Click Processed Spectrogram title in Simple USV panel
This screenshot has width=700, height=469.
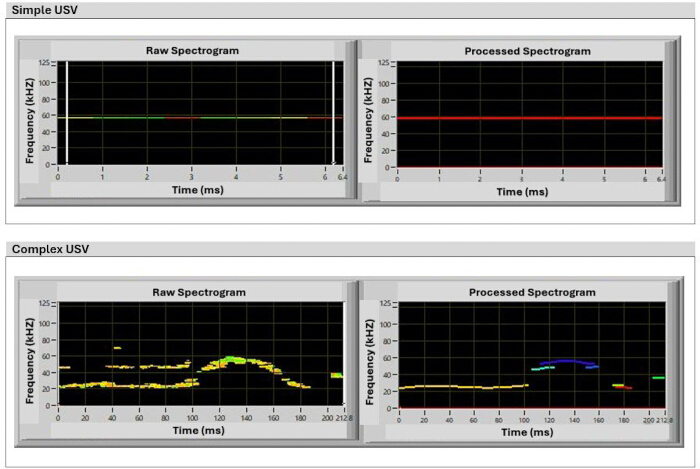point(528,51)
